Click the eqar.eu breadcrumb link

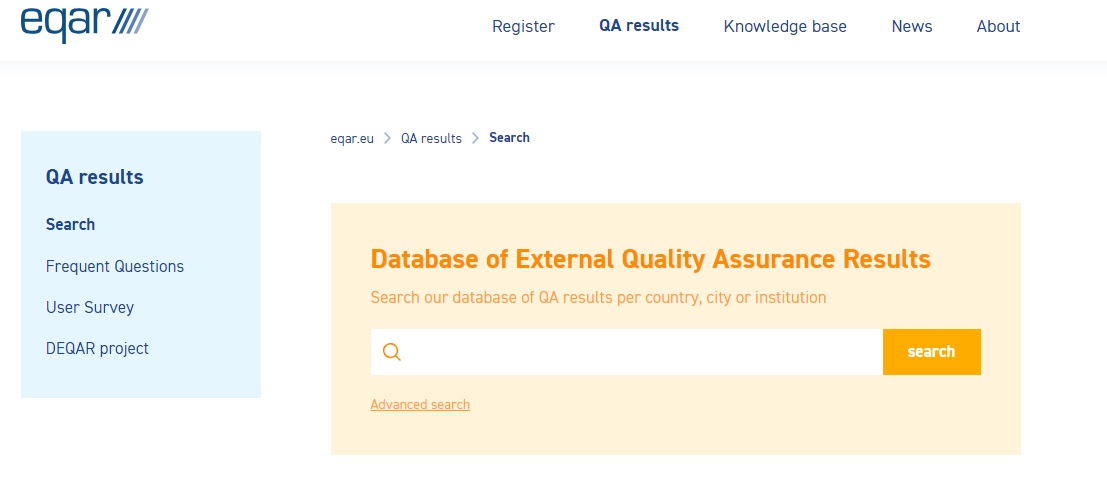(352, 138)
